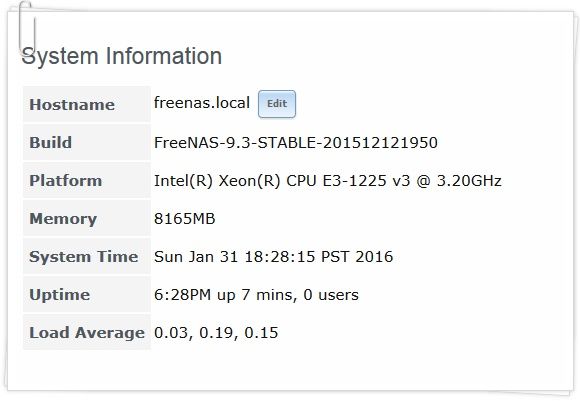Click the 0 users text in Uptime row
This screenshot has height=401, width=580.
[331, 295]
